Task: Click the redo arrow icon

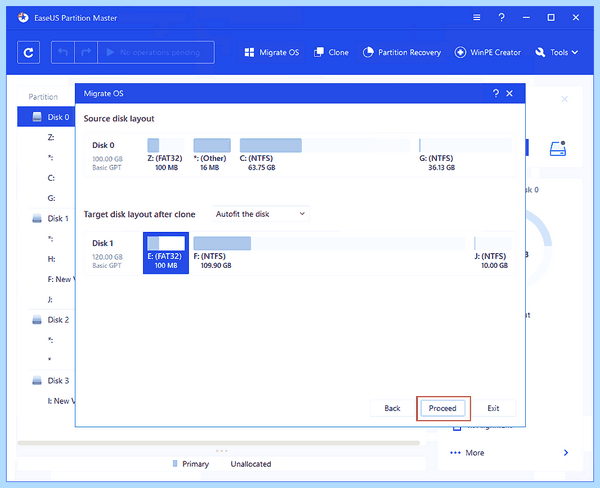Action: pyautogui.click(x=86, y=52)
